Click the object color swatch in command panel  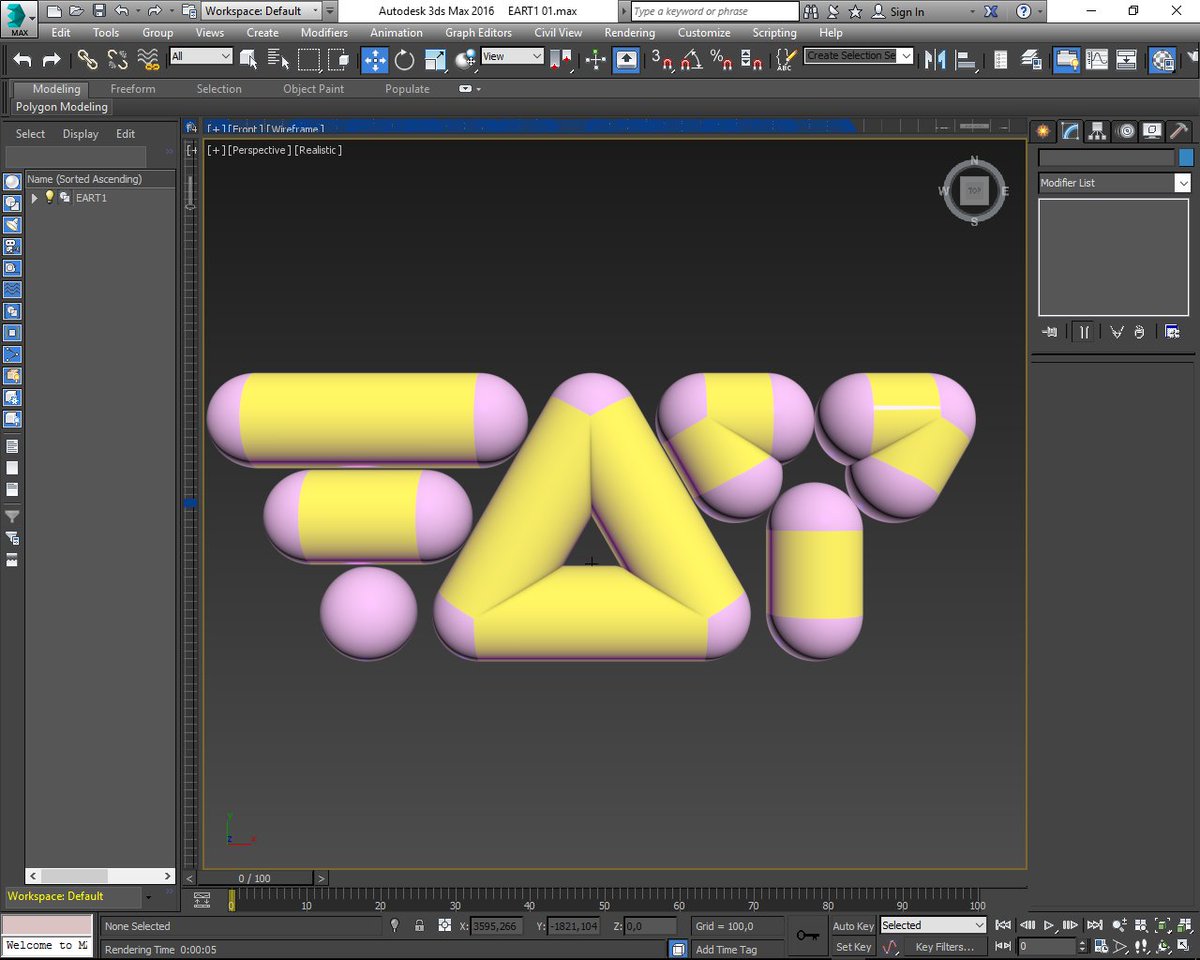[1186, 158]
